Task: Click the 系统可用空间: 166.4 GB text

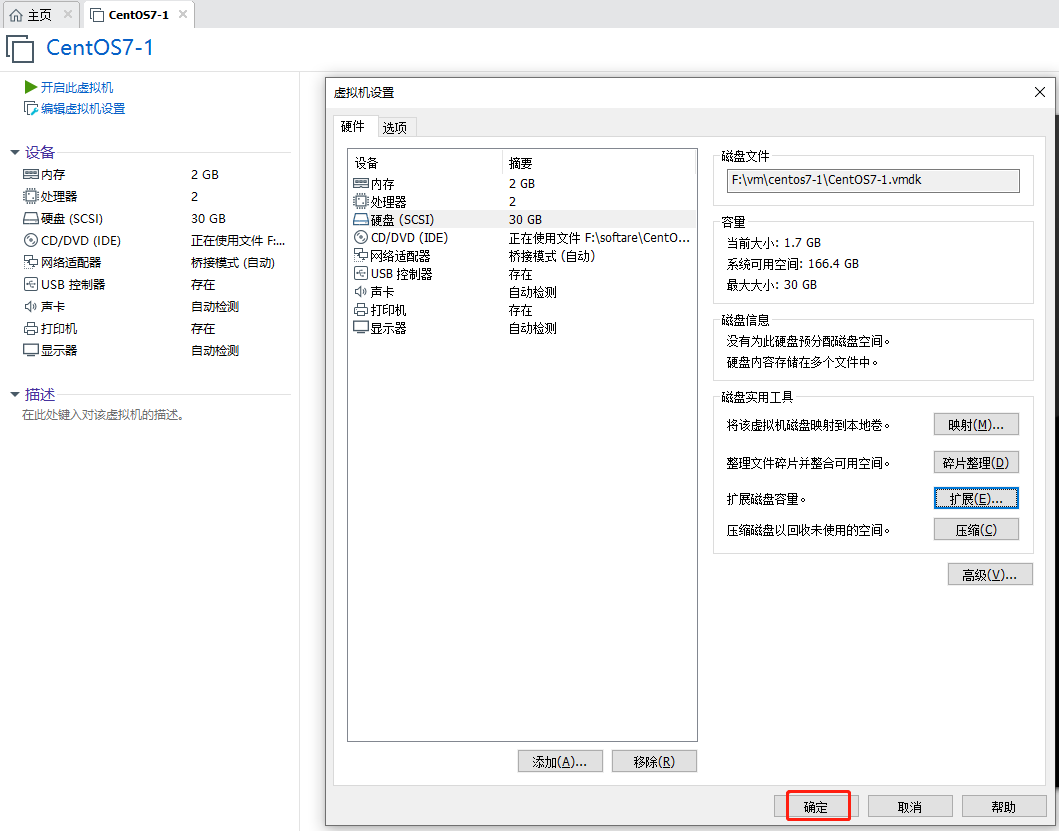Action: tap(793, 263)
